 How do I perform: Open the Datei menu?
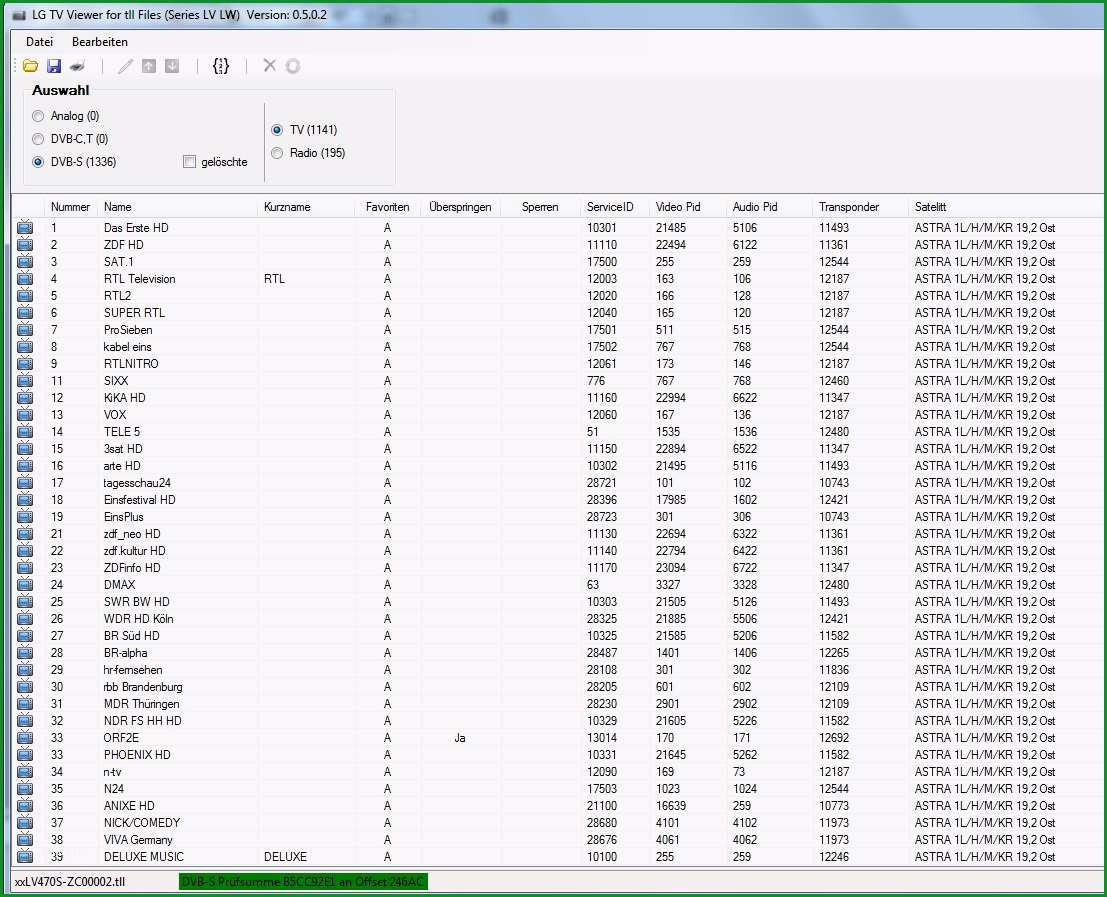(40, 42)
